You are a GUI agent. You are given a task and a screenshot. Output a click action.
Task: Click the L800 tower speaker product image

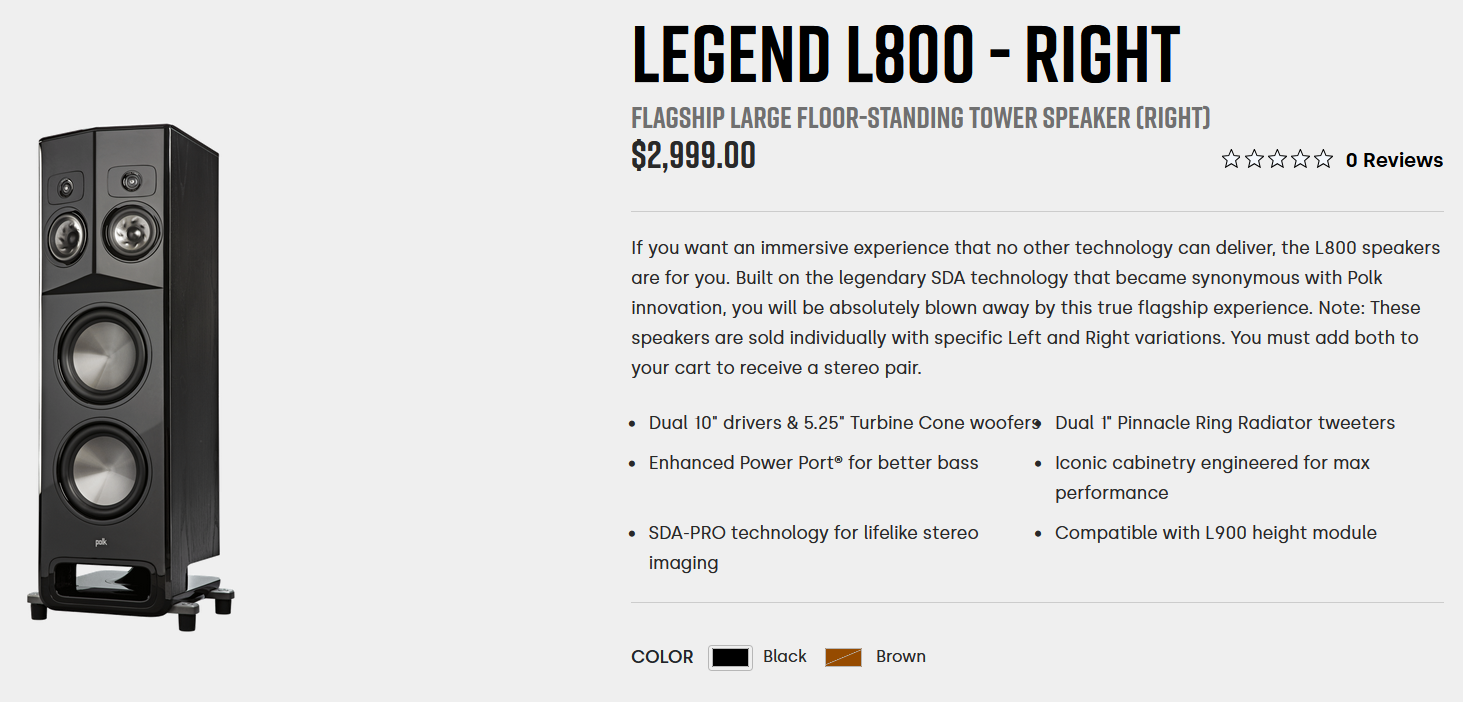tap(130, 378)
